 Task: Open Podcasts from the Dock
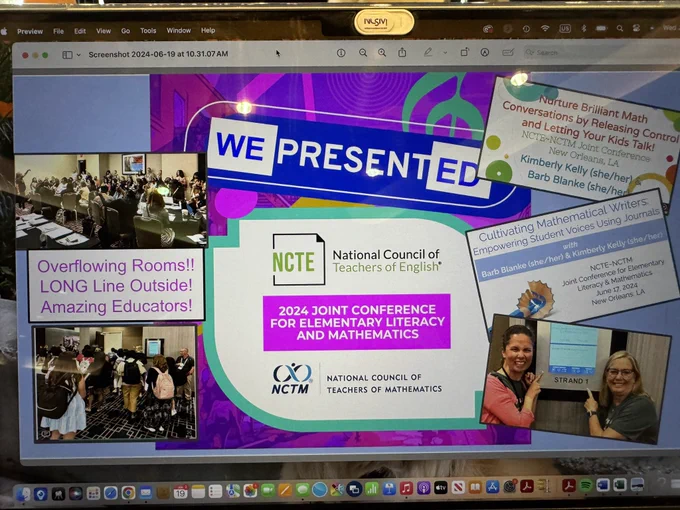coord(424,488)
